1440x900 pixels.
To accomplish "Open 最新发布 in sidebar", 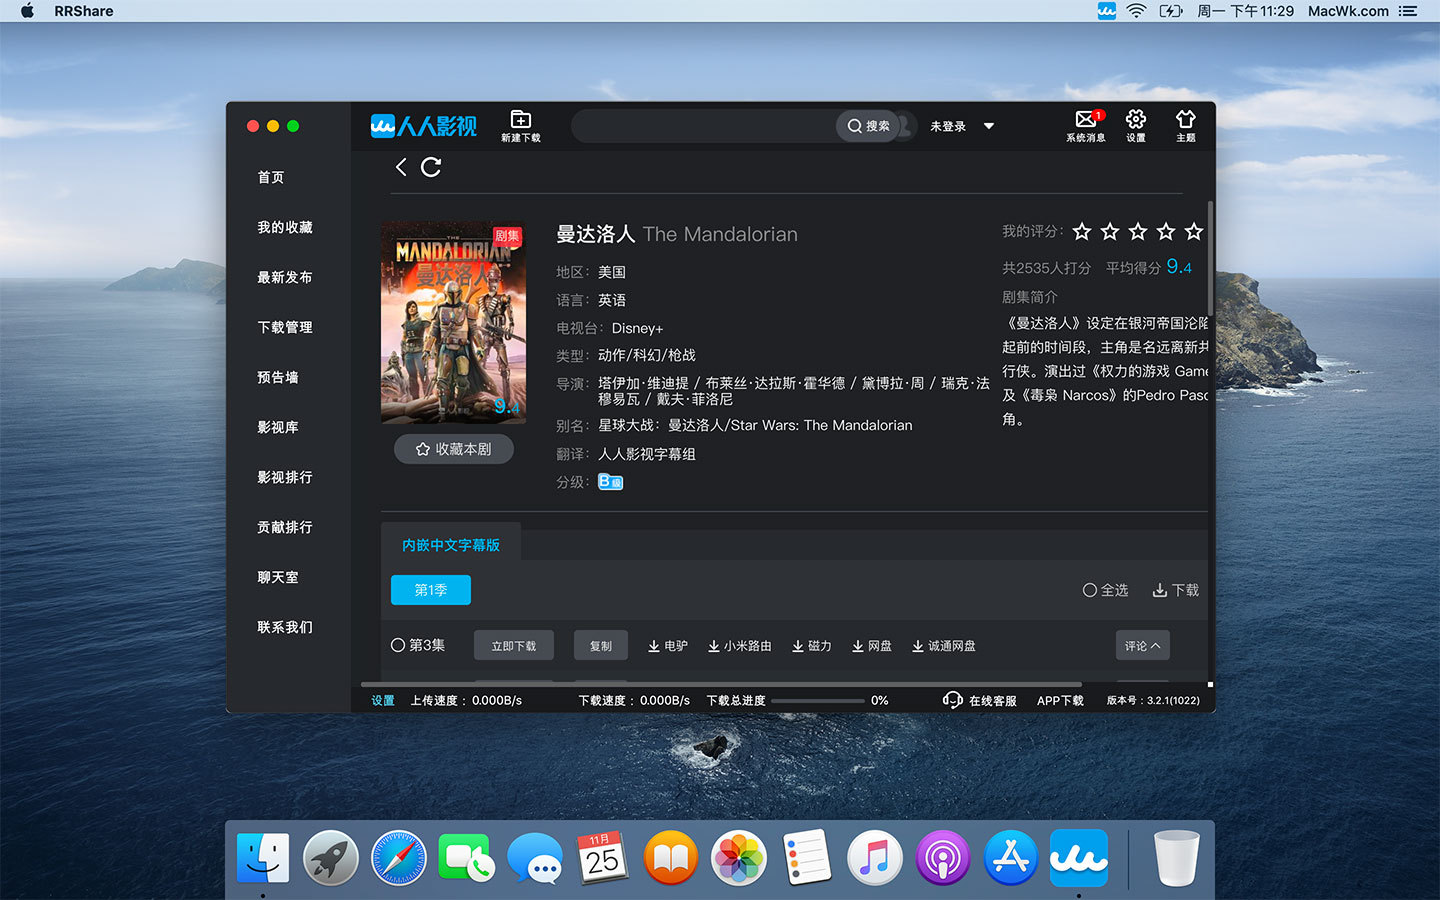I will [285, 277].
